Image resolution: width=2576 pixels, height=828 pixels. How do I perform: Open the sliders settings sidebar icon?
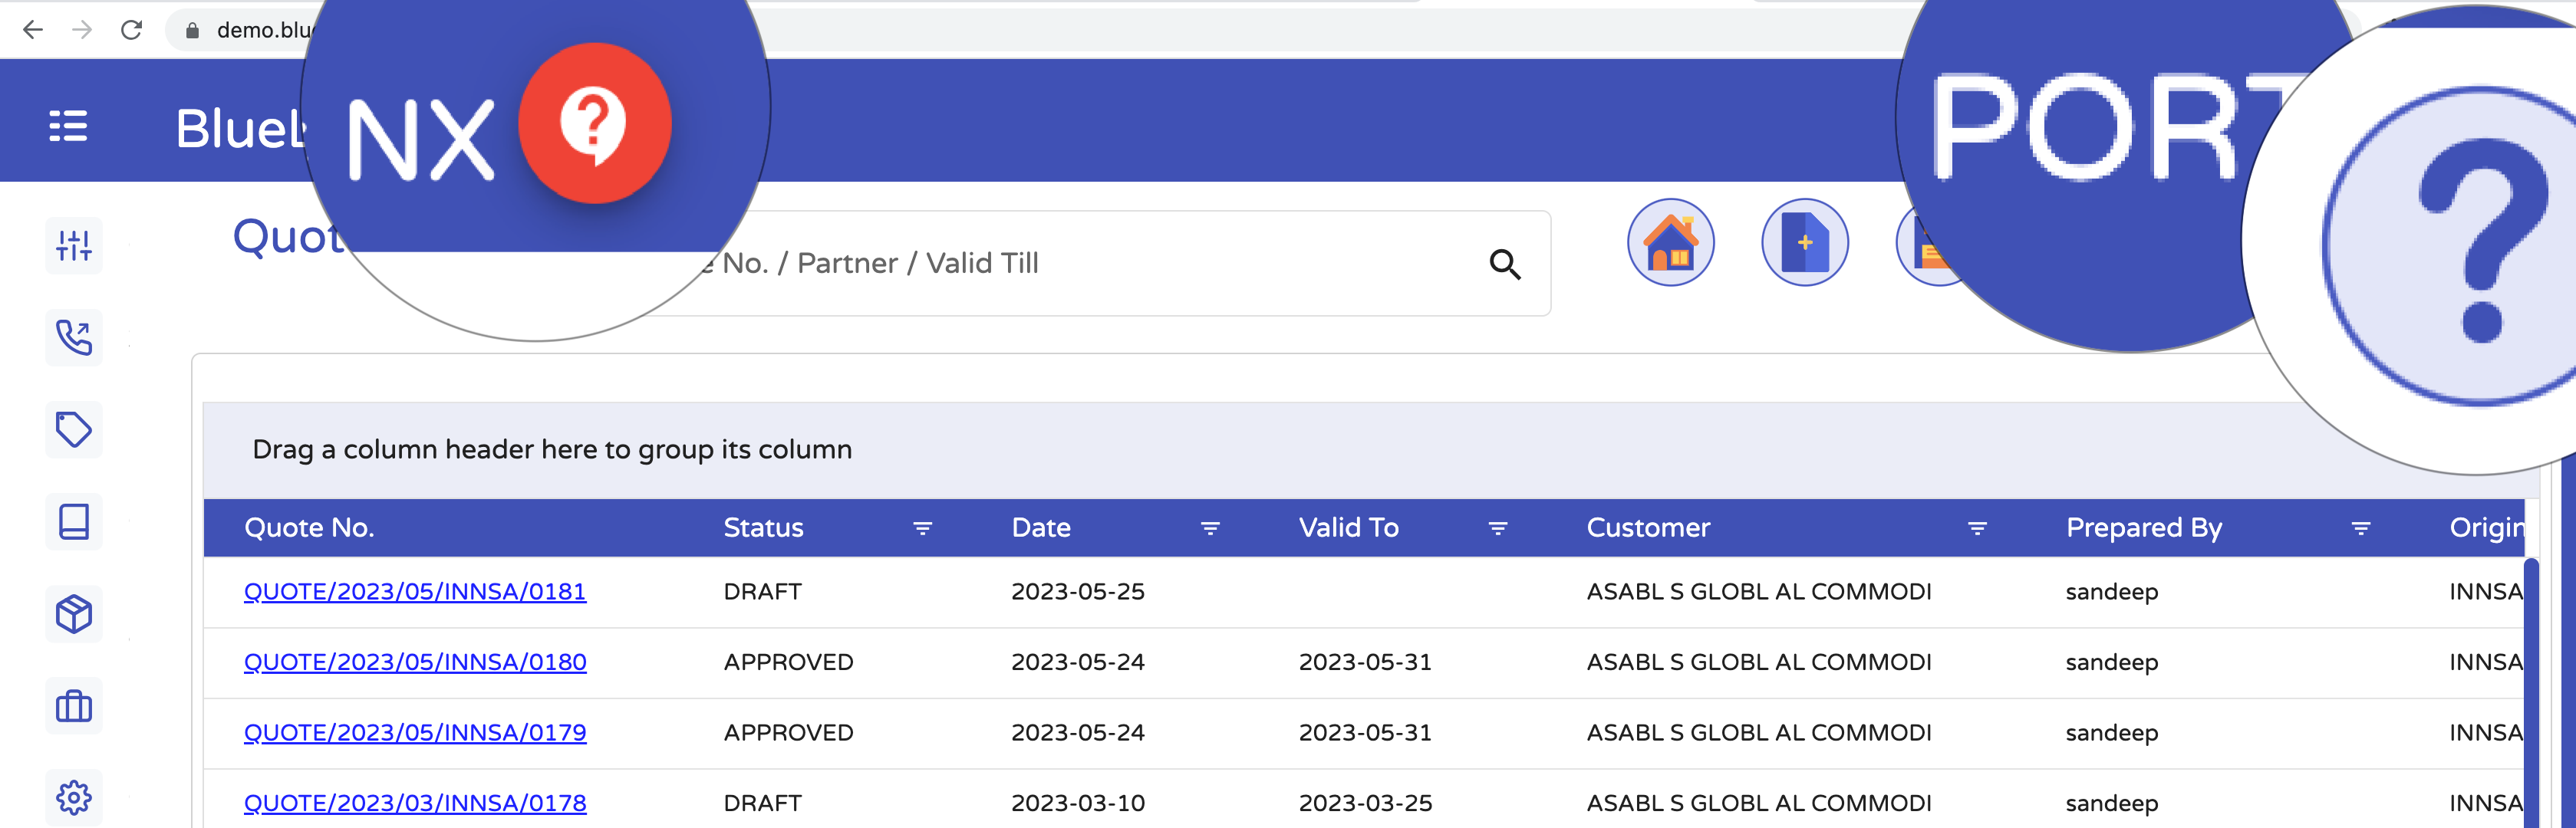pos(74,245)
